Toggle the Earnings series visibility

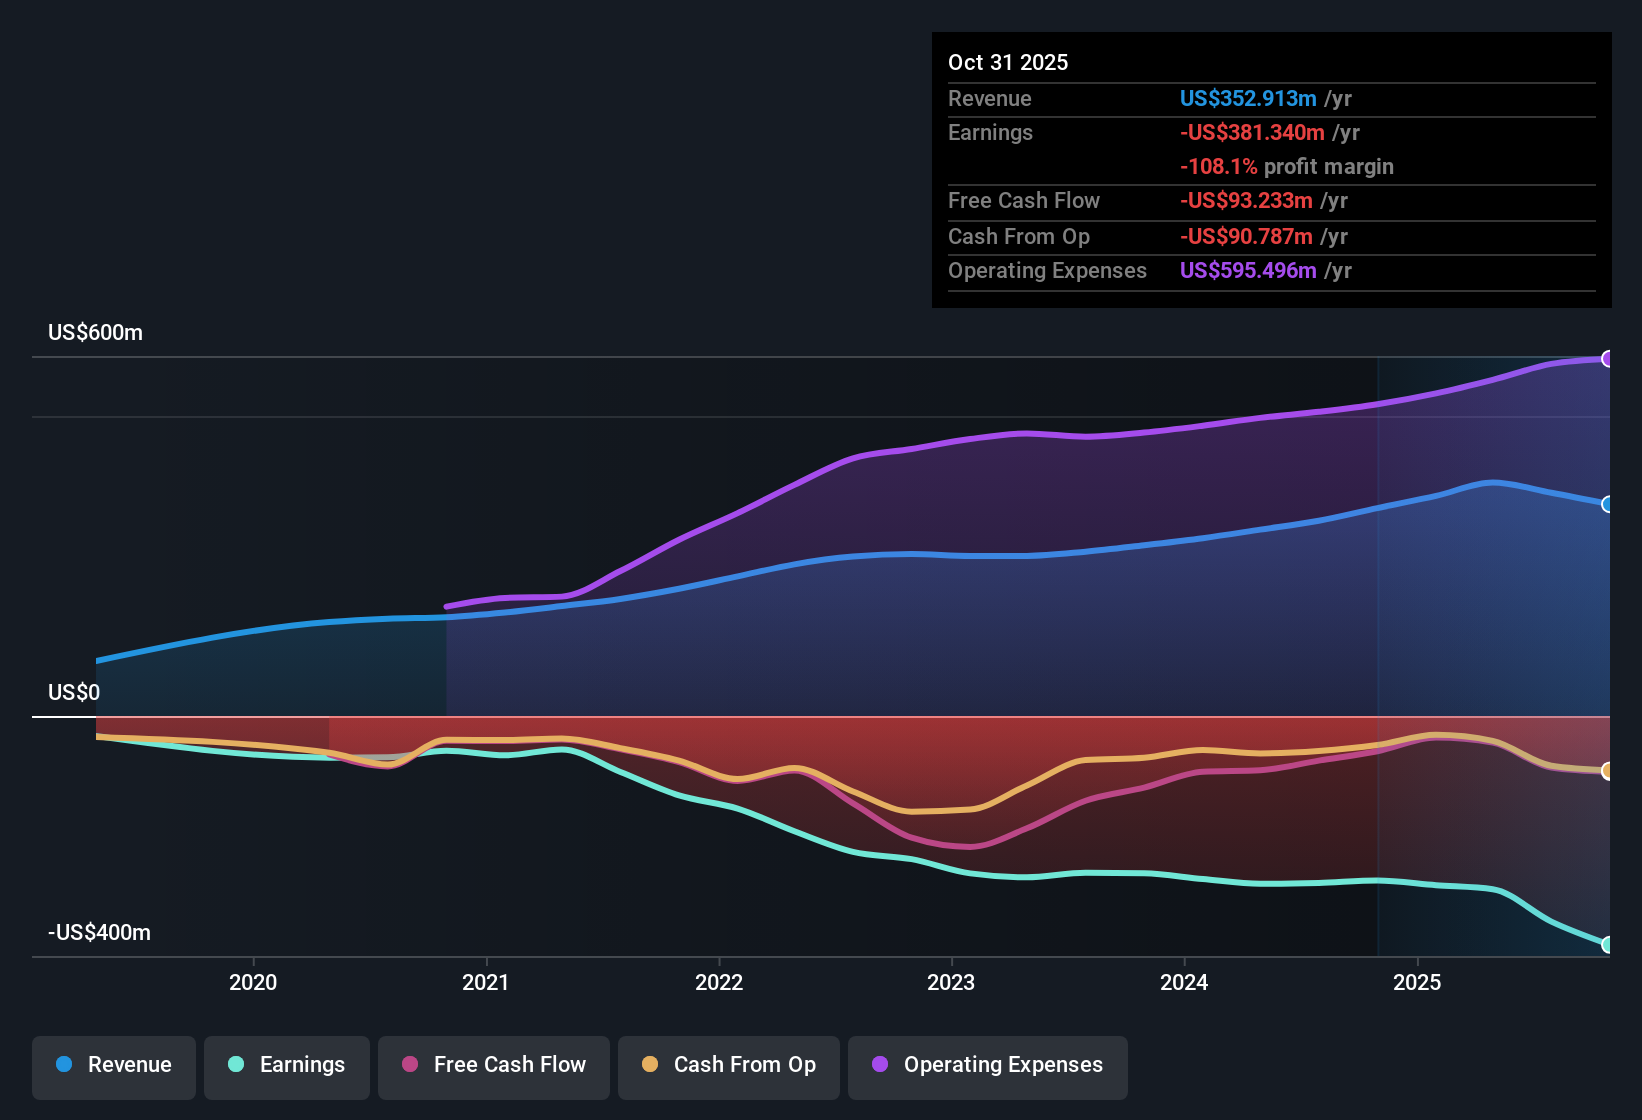click(287, 1065)
